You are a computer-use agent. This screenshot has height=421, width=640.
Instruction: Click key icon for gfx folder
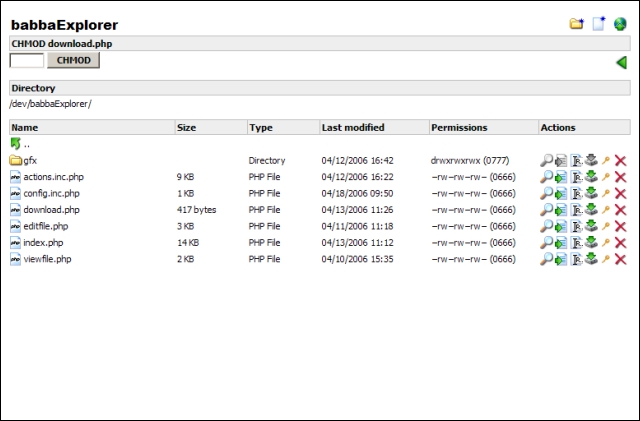click(x=605, y=161)
